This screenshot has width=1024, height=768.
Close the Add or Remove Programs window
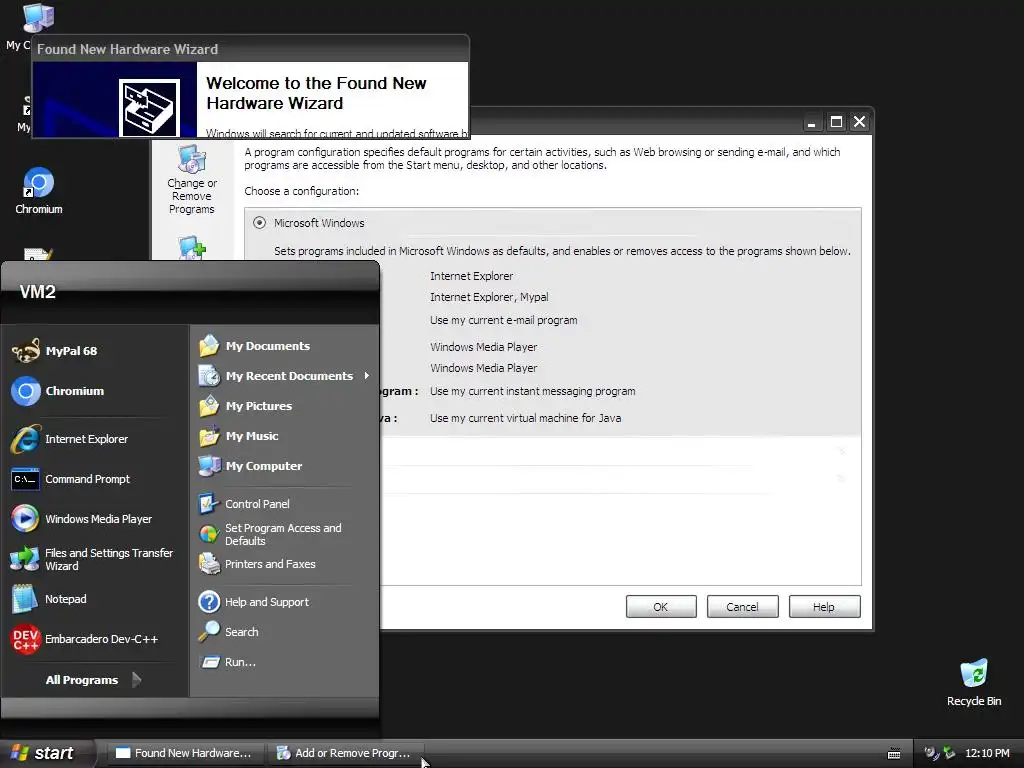(x=859, y=122)
